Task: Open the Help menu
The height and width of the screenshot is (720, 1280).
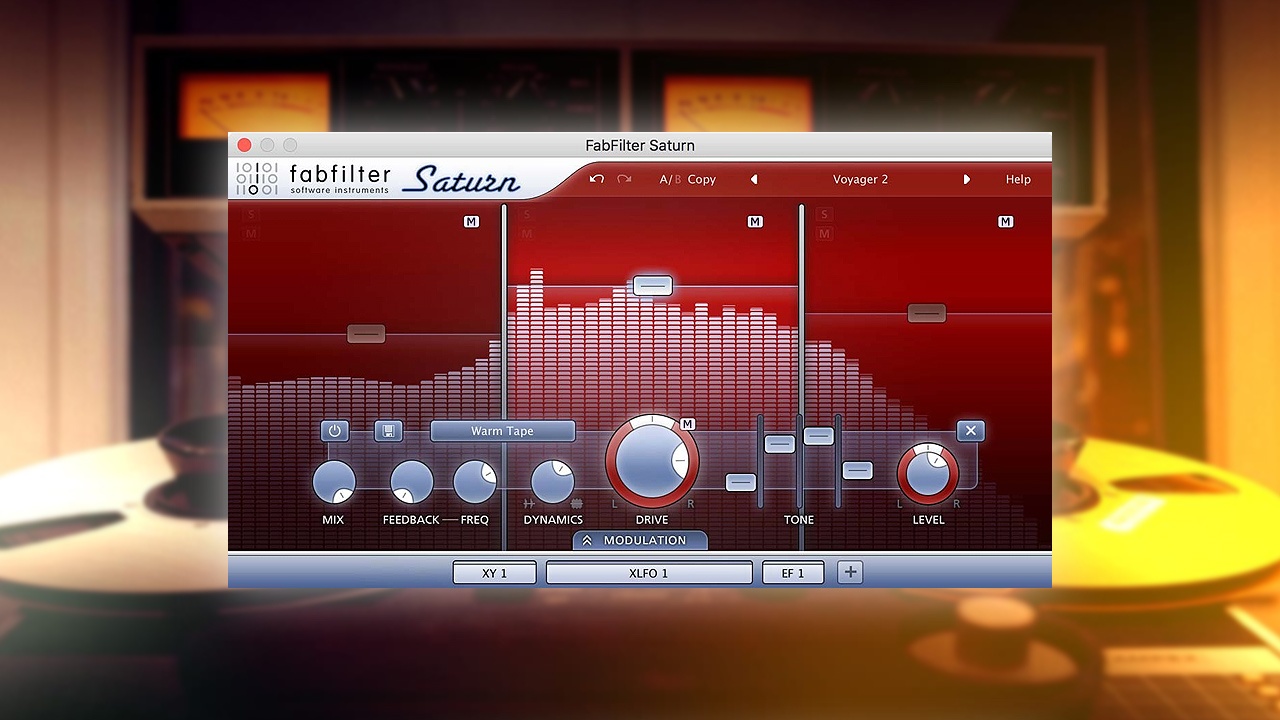Action: point(1018,180)
